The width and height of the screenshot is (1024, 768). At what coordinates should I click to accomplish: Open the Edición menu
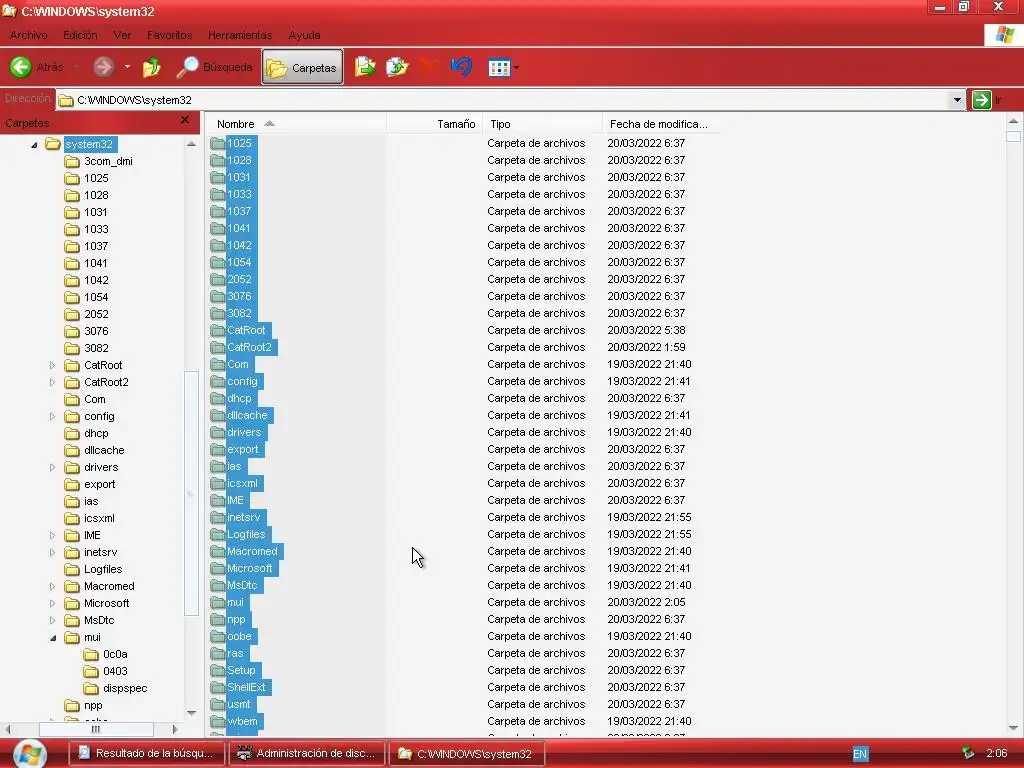tap(80, 35)
